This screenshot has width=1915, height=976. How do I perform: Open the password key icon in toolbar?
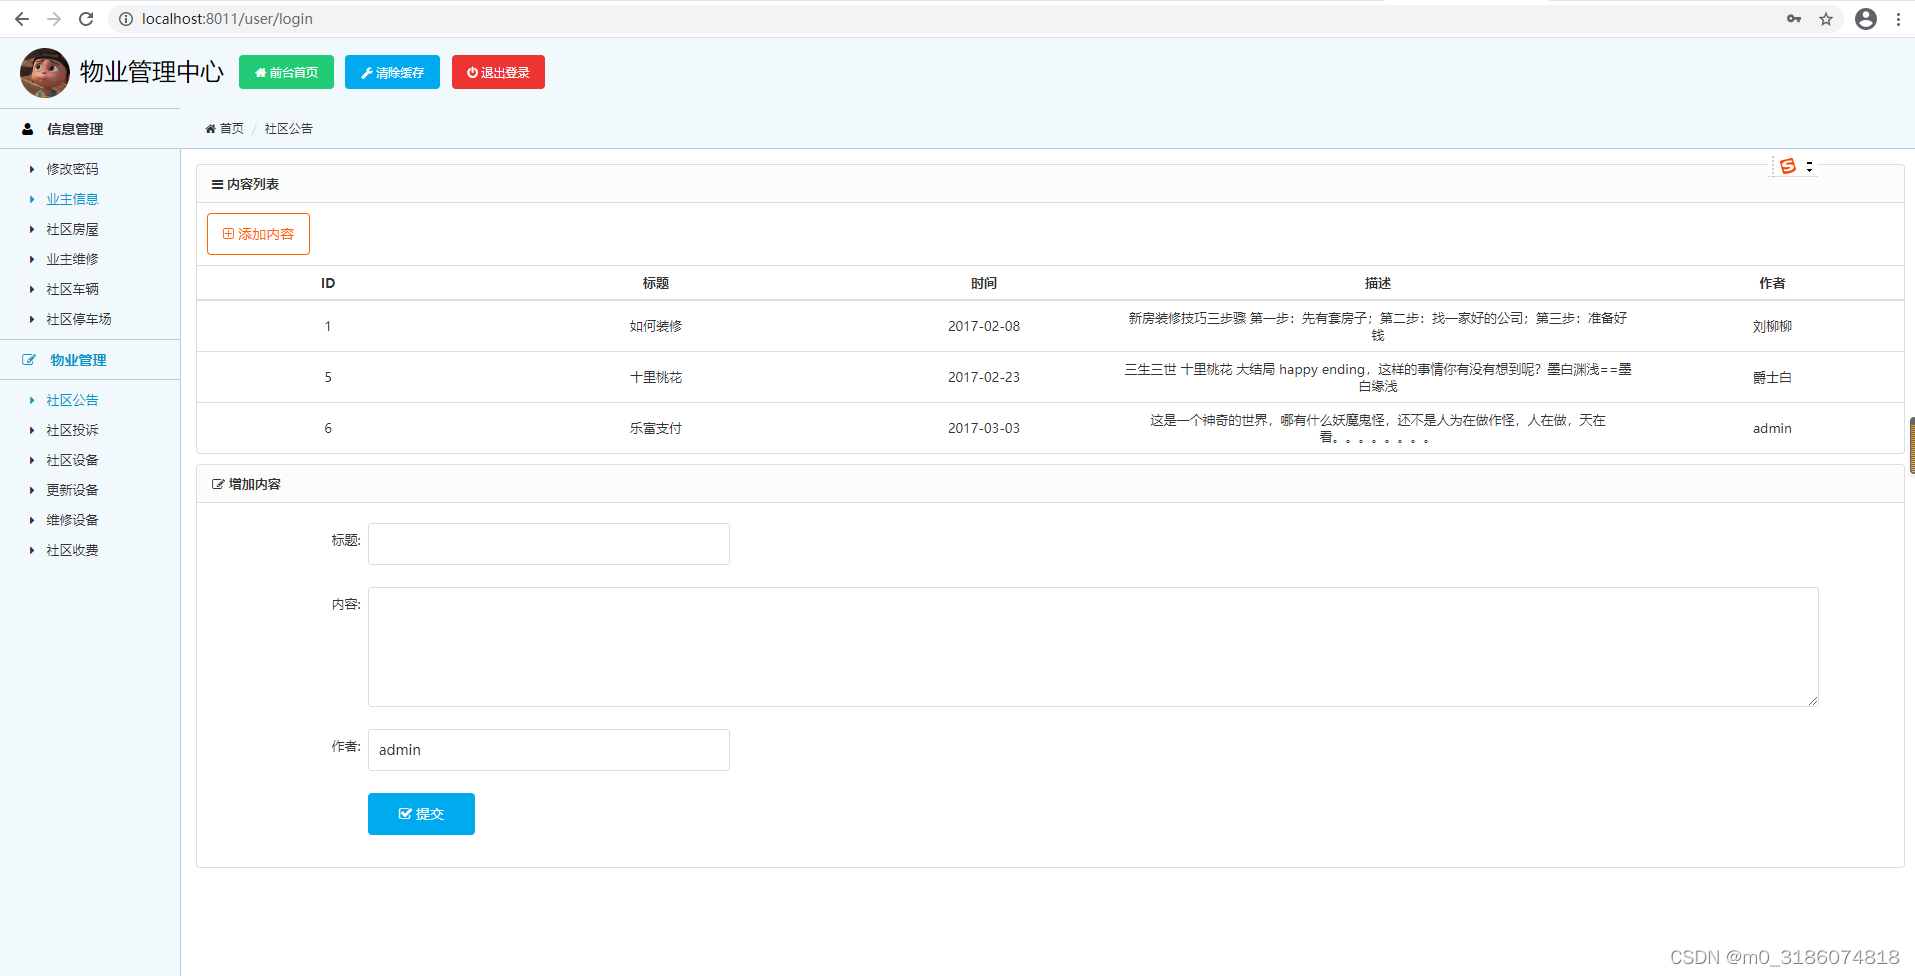pos(1794,18)
